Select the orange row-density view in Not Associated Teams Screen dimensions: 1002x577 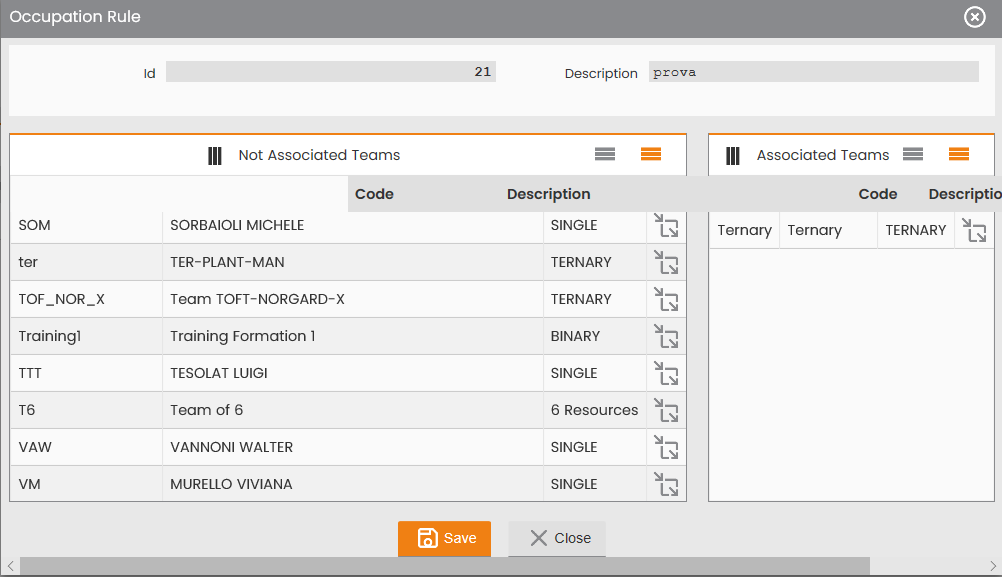(x=651, y=154)
